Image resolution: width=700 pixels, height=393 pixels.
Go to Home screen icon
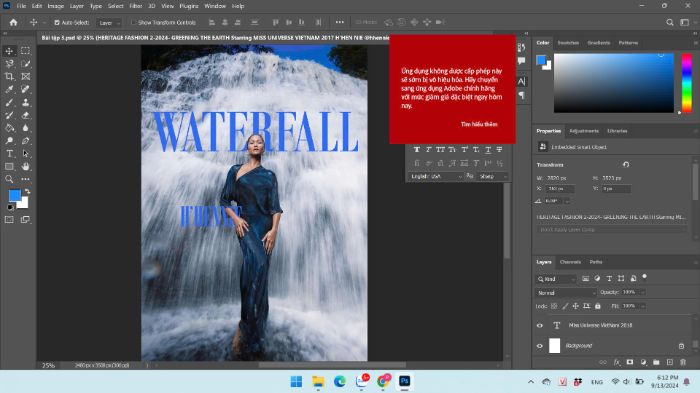click(x=13, y=22)
